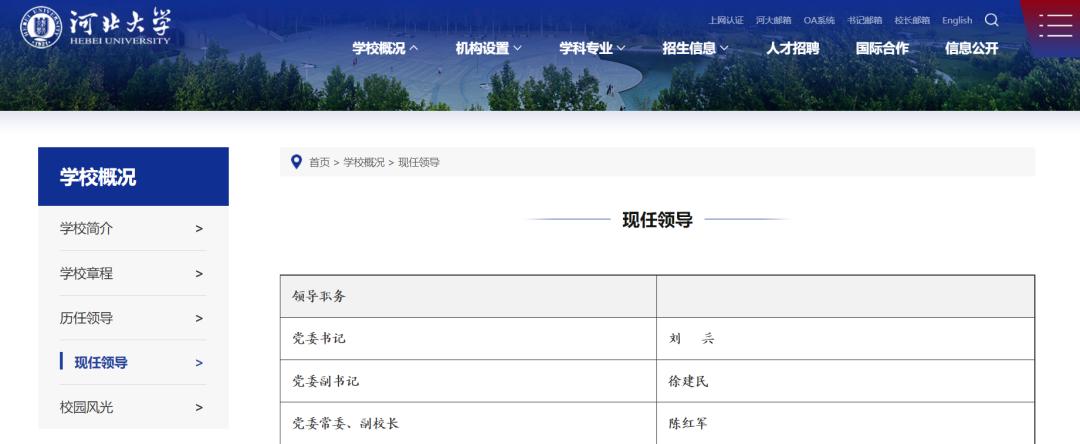1080x444 pixels.
Task: Follow the 上网认证 link
Action: pyautogui.click(x=726, y=21)
